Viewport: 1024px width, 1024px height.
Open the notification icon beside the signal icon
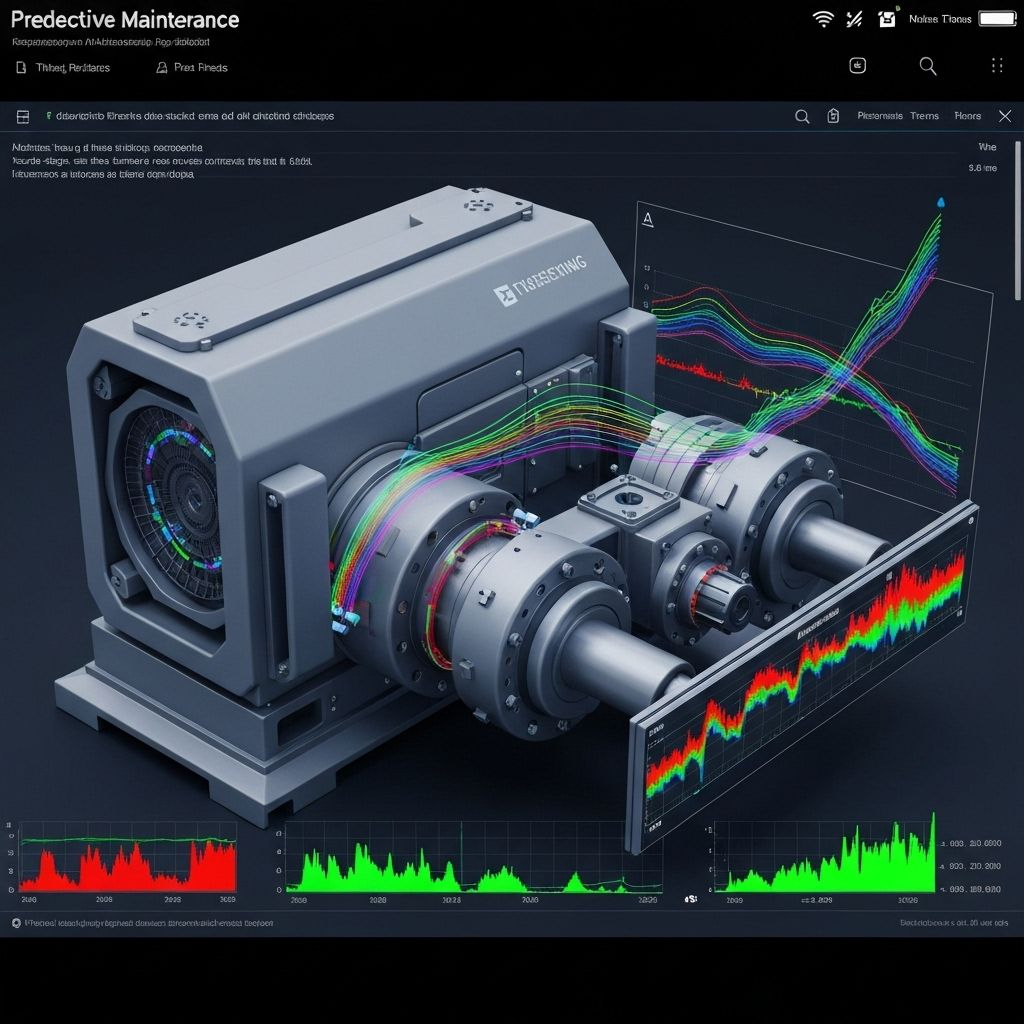[885, 19]
